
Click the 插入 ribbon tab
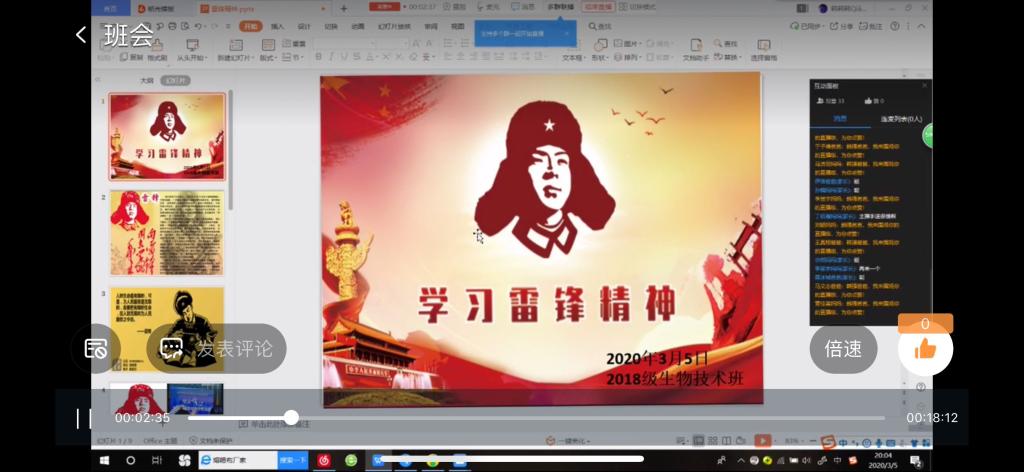tap(278, 27)
